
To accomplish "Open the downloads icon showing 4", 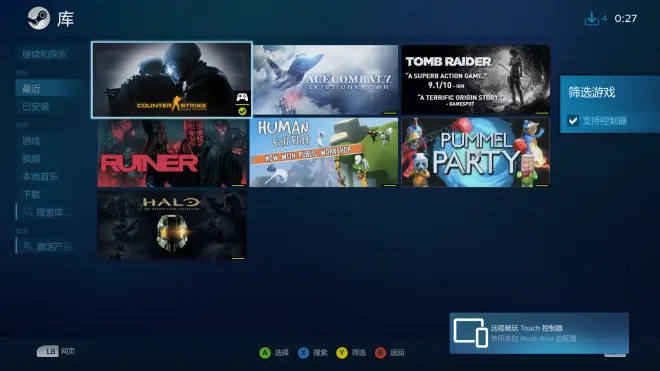I will coord(591,18).
